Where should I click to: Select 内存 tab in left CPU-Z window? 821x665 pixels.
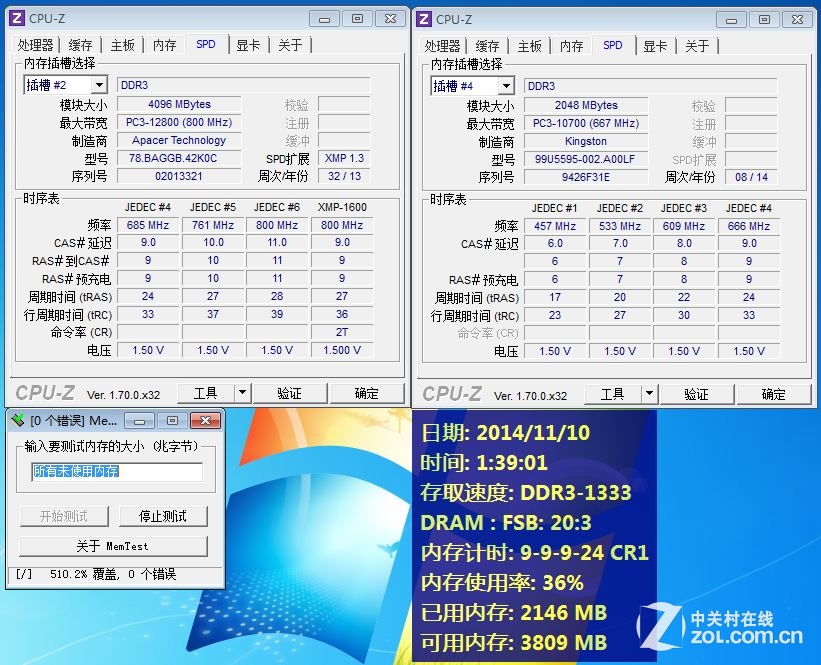(x=164, y=45)
